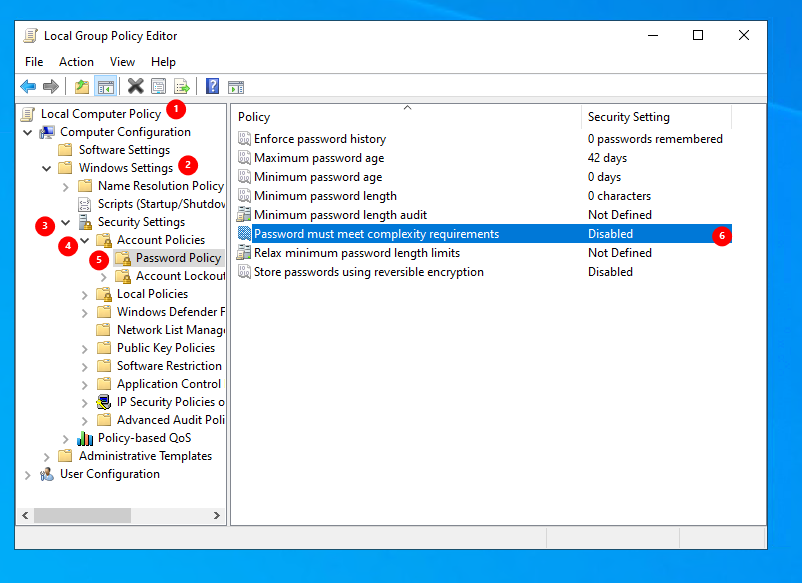Open Properties from the toolbar icon
The height and width of the screenshot is (583, 802).
click(158, 87)
